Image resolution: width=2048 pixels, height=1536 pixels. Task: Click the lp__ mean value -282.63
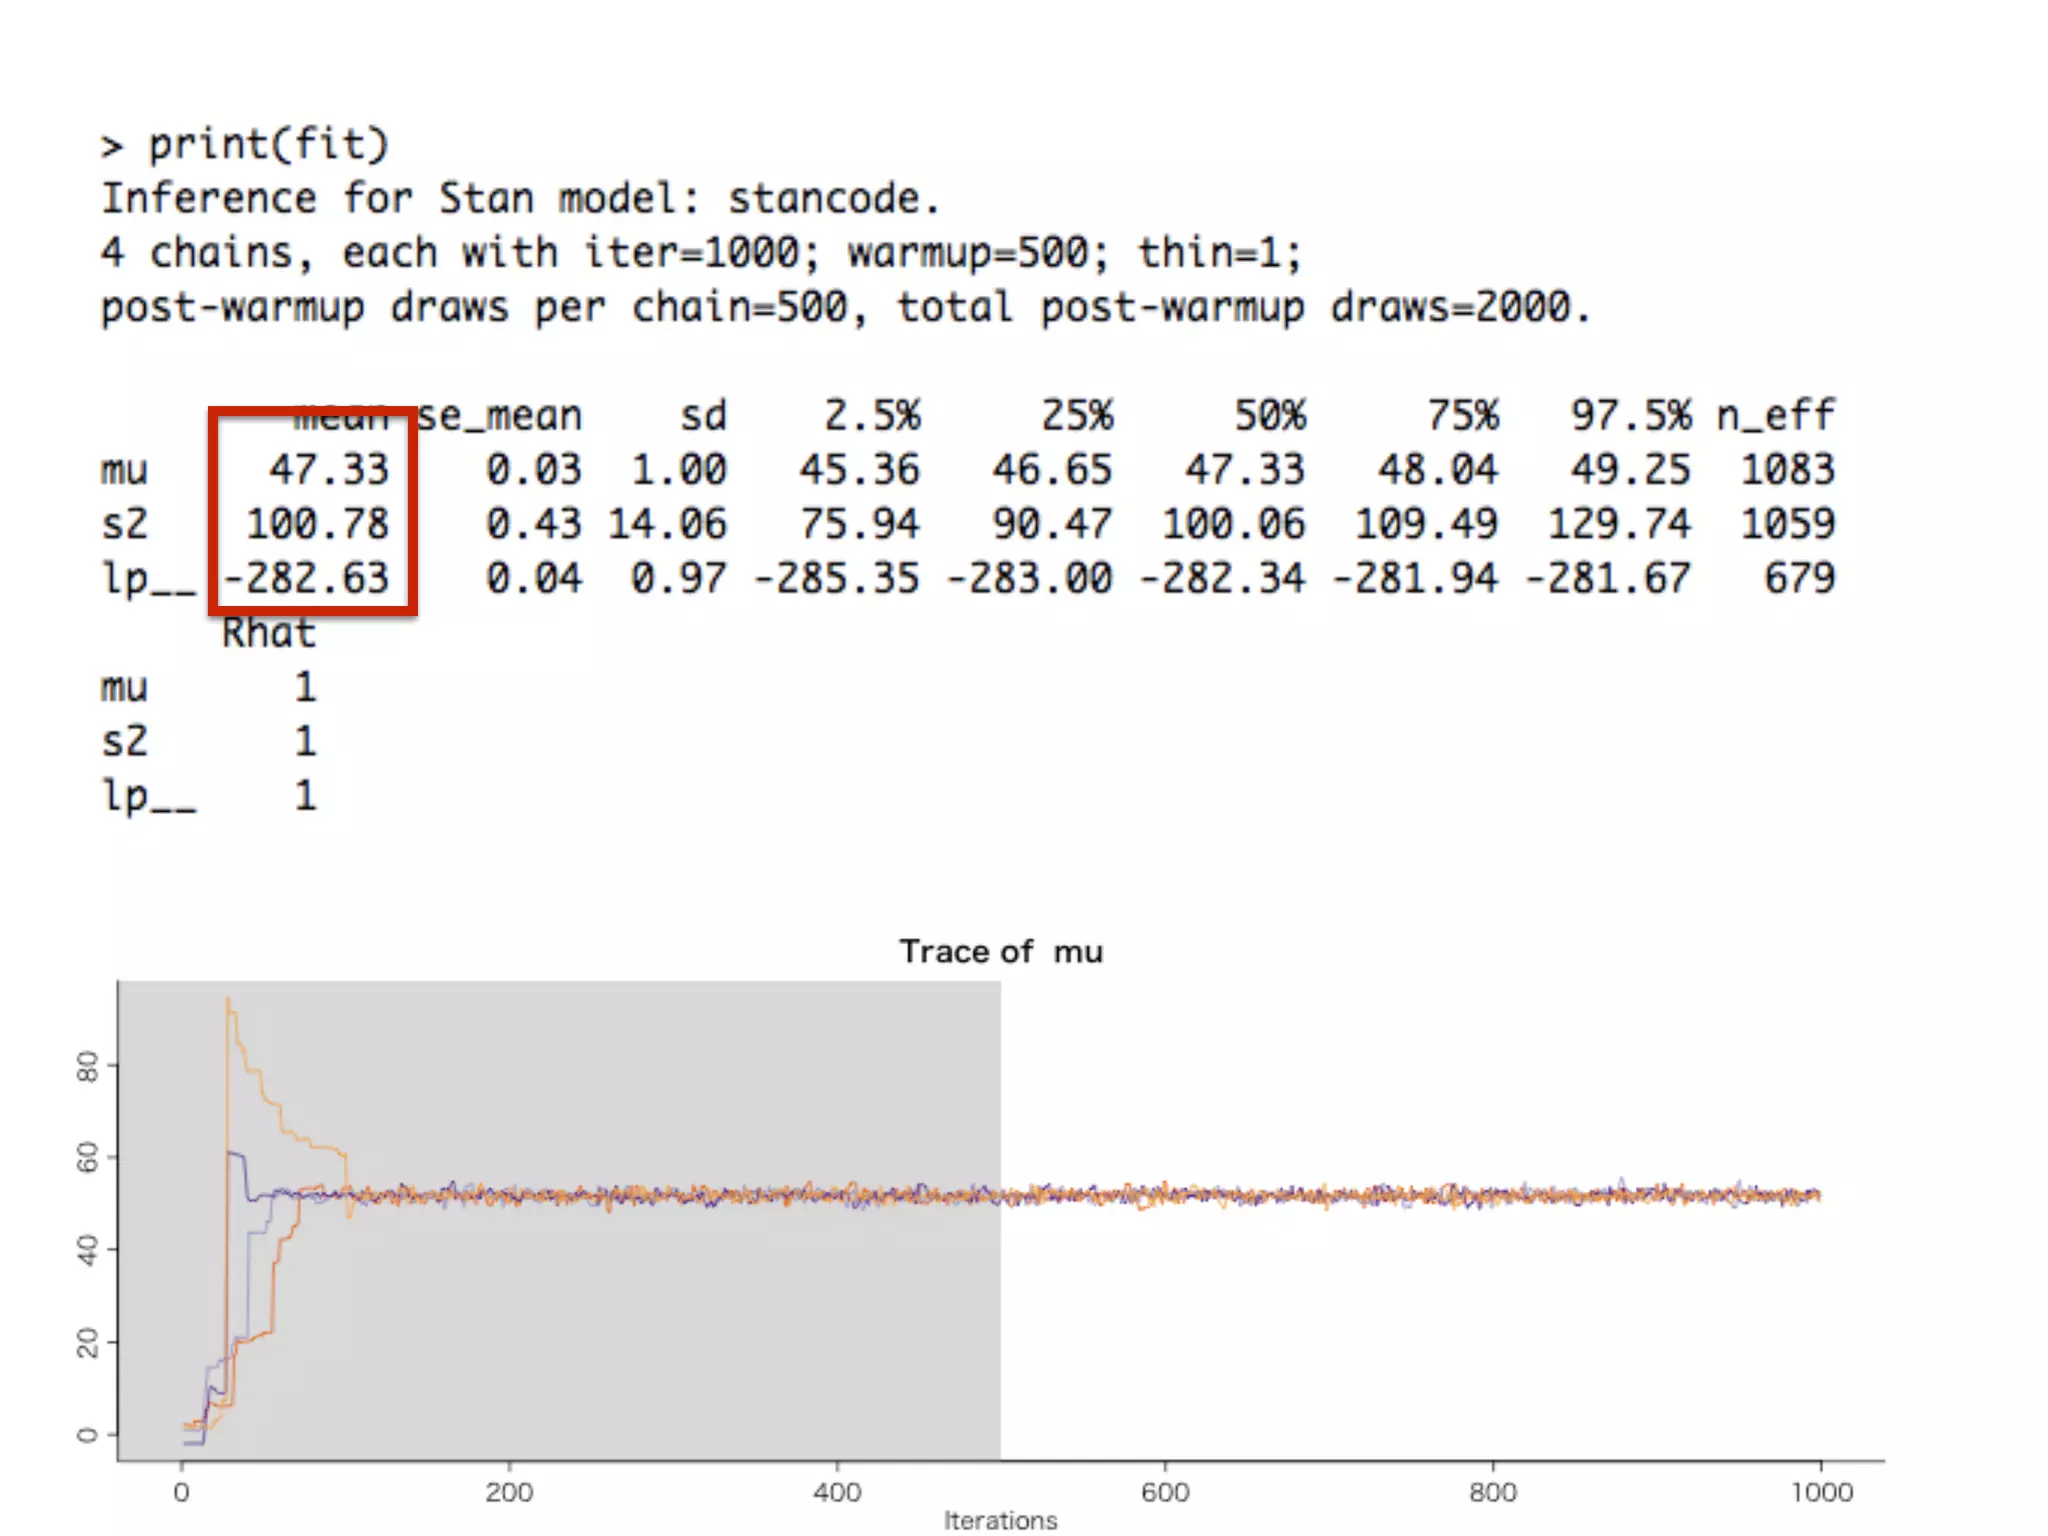click(x=306, y=578)
